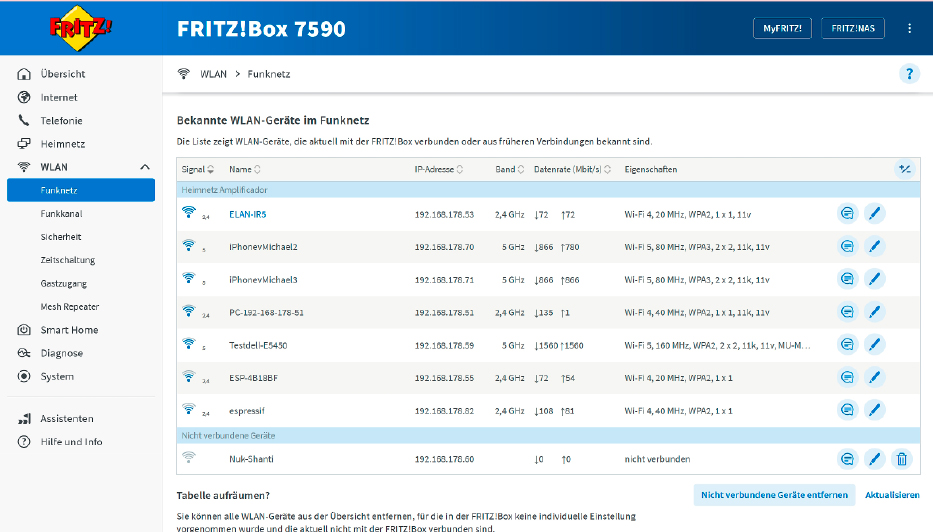Click the espressif device name
This screenshot has width=933, height=532.
(247, 411)
